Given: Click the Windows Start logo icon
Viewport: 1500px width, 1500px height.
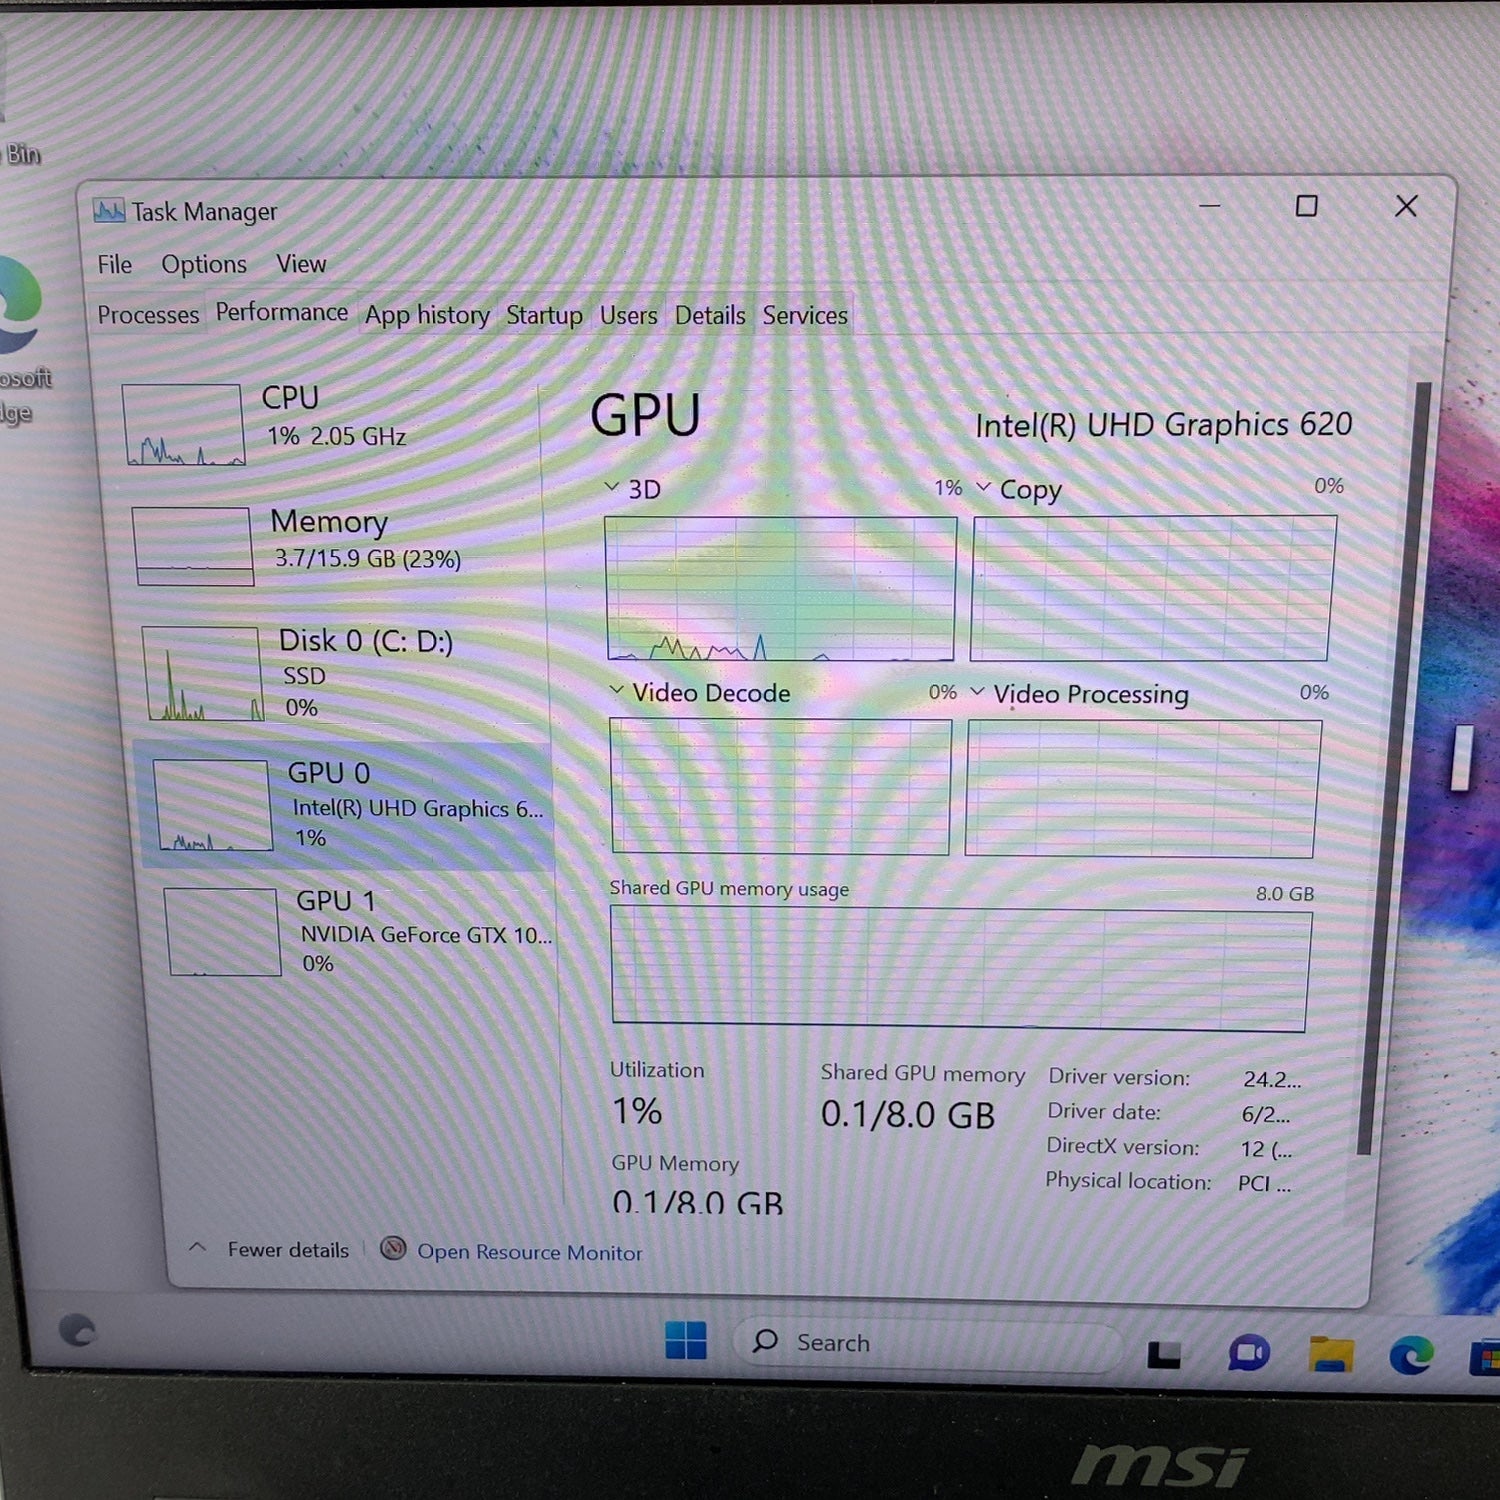Looking at the screenshot, I should click(x=686, y=1340).
